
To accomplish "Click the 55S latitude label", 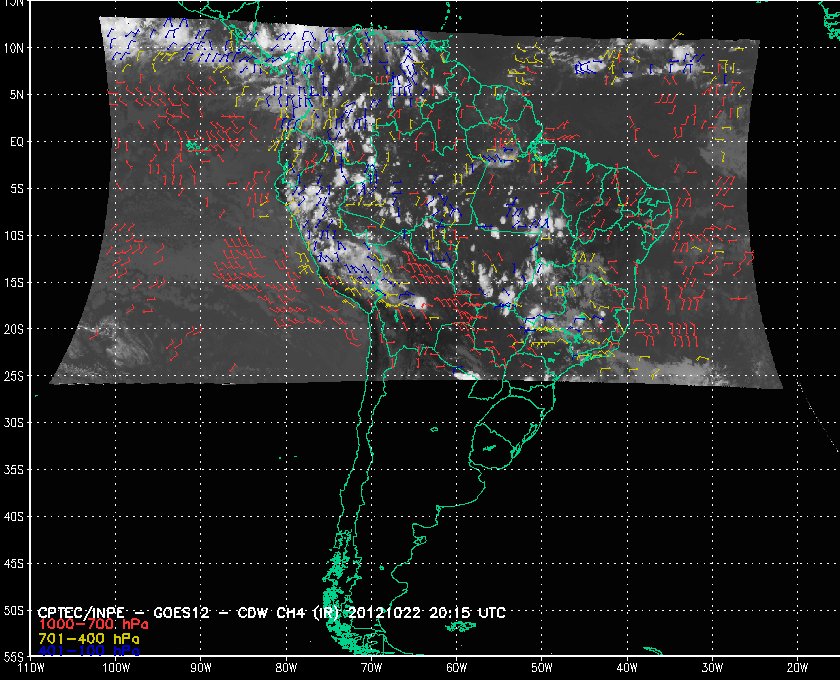I will point(14,656).
